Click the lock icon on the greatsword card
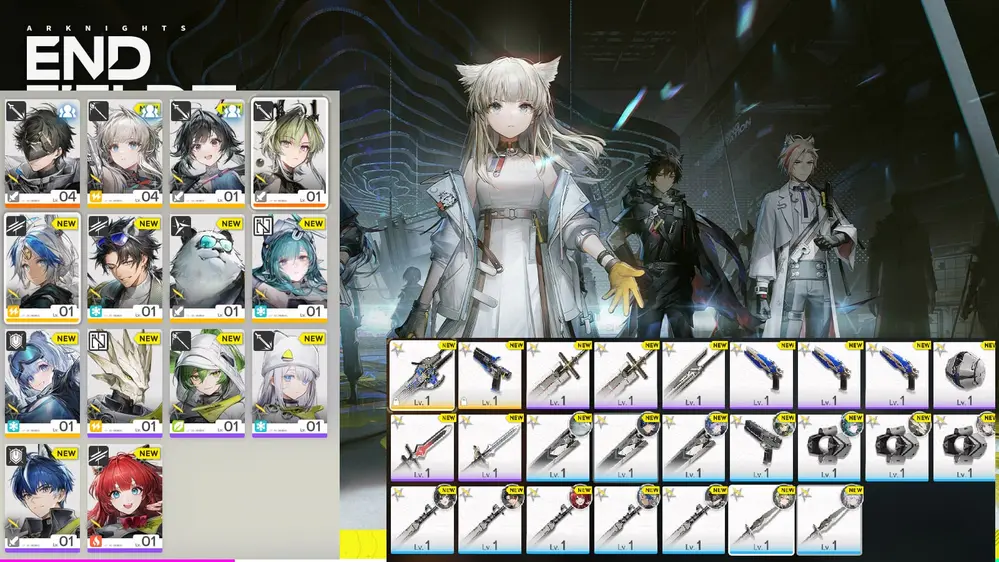Viewport: 999px width, 562px height. (x=397, y=399)
